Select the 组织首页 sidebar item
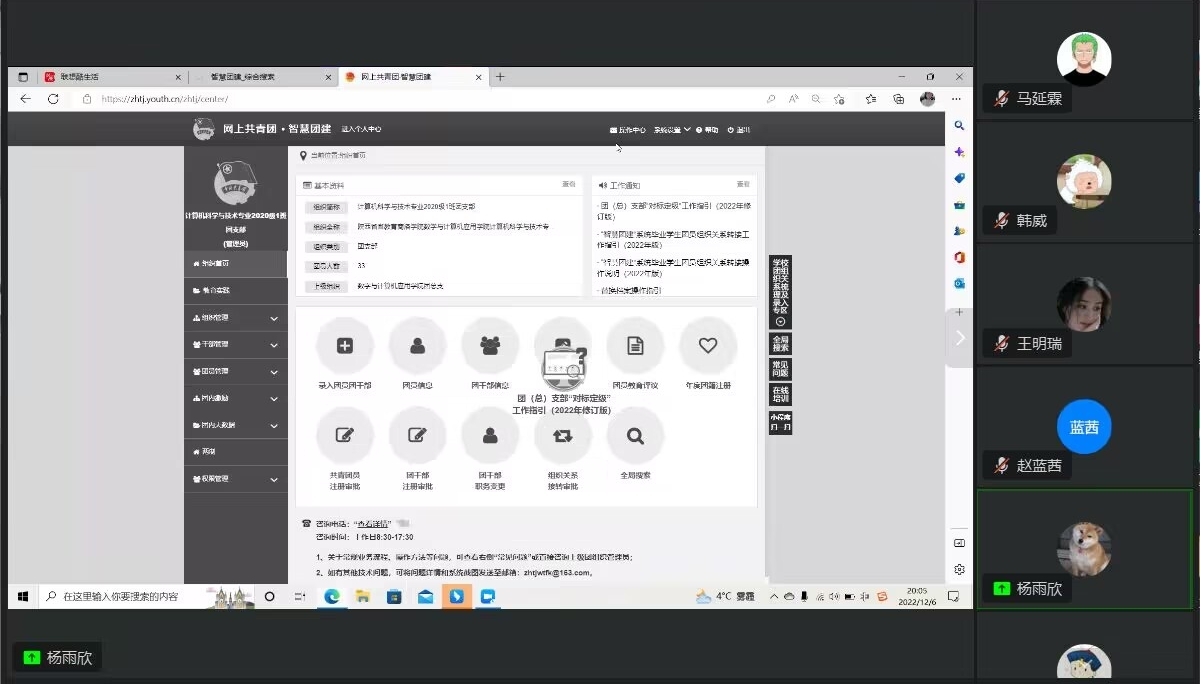The image size is (1201, 684). pos(236,264)
